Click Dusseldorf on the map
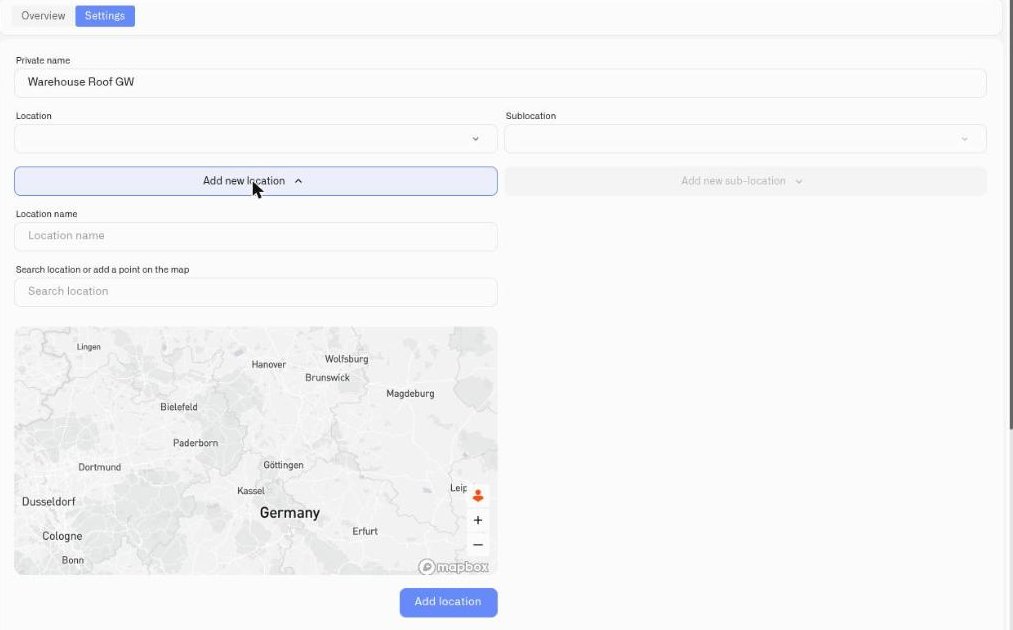Image resolution: width=1013 pixels, height=630 pixels. click(x=48, y=501)
